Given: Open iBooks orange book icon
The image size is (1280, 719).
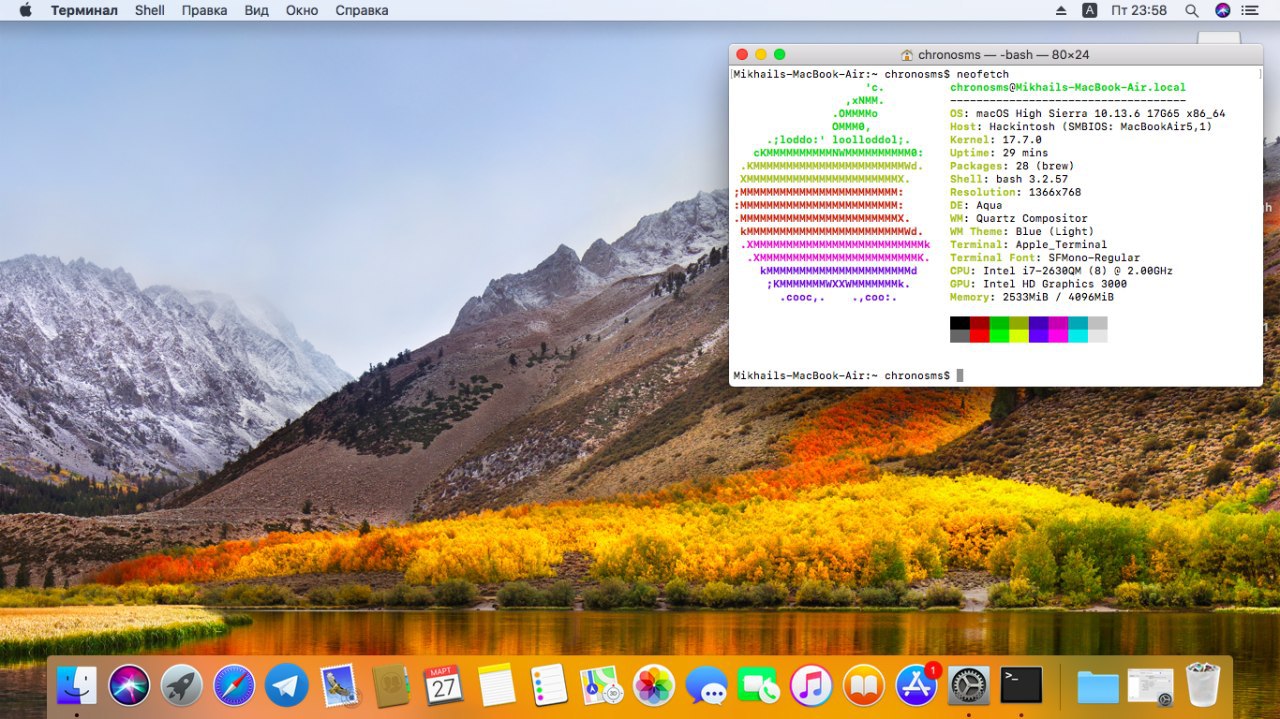Looking at the screenshot, I should pyautogui.click(x=864, y=685).
